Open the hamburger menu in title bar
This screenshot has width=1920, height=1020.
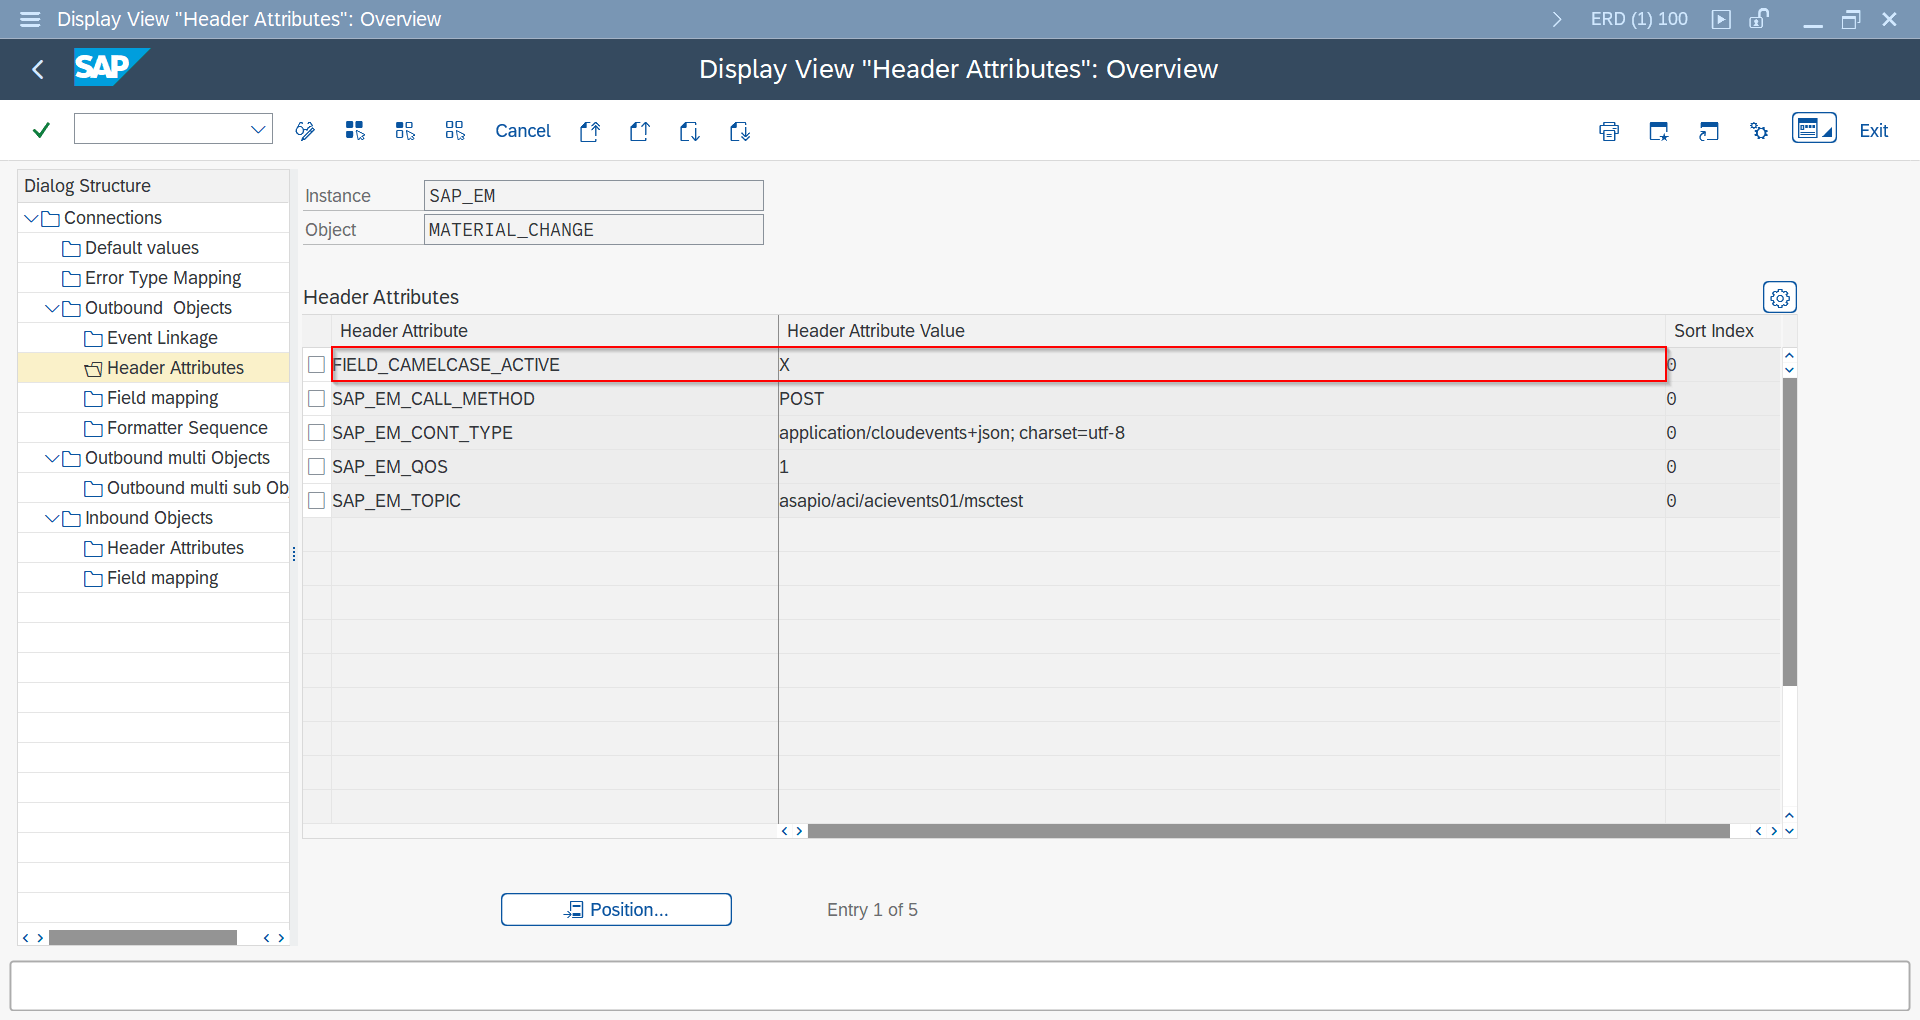coord(30,19)
